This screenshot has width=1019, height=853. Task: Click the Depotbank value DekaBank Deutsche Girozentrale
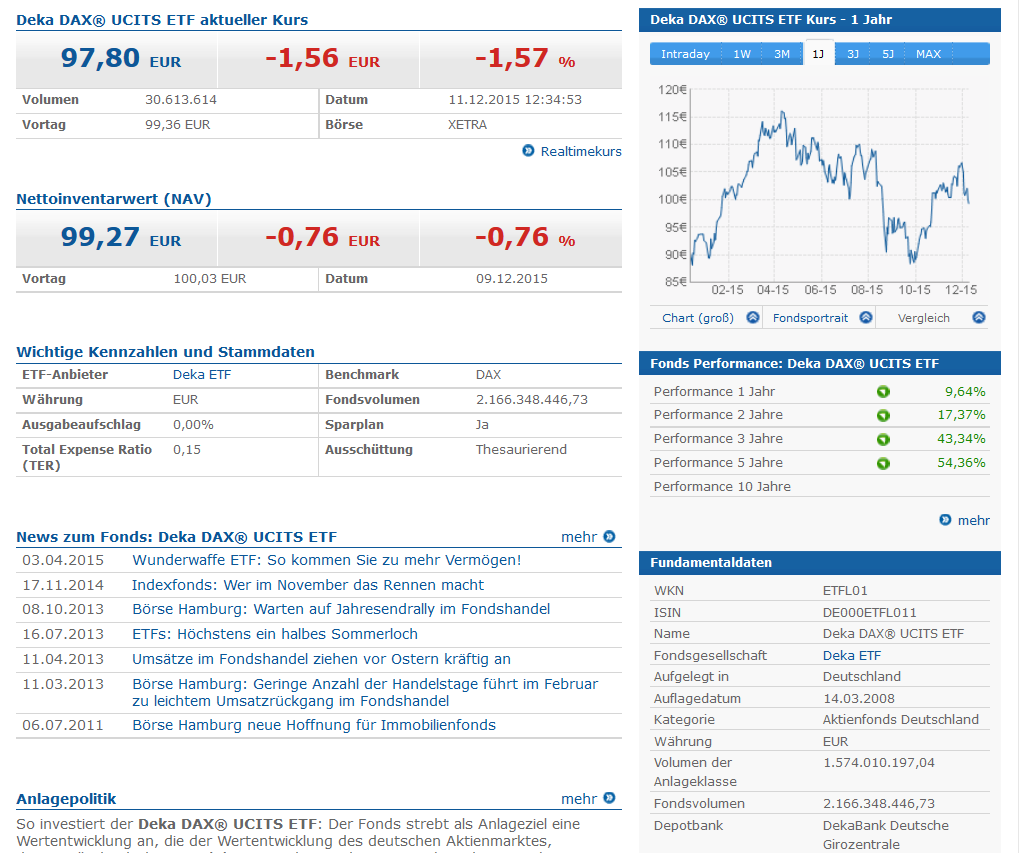[x=886, y=835]
